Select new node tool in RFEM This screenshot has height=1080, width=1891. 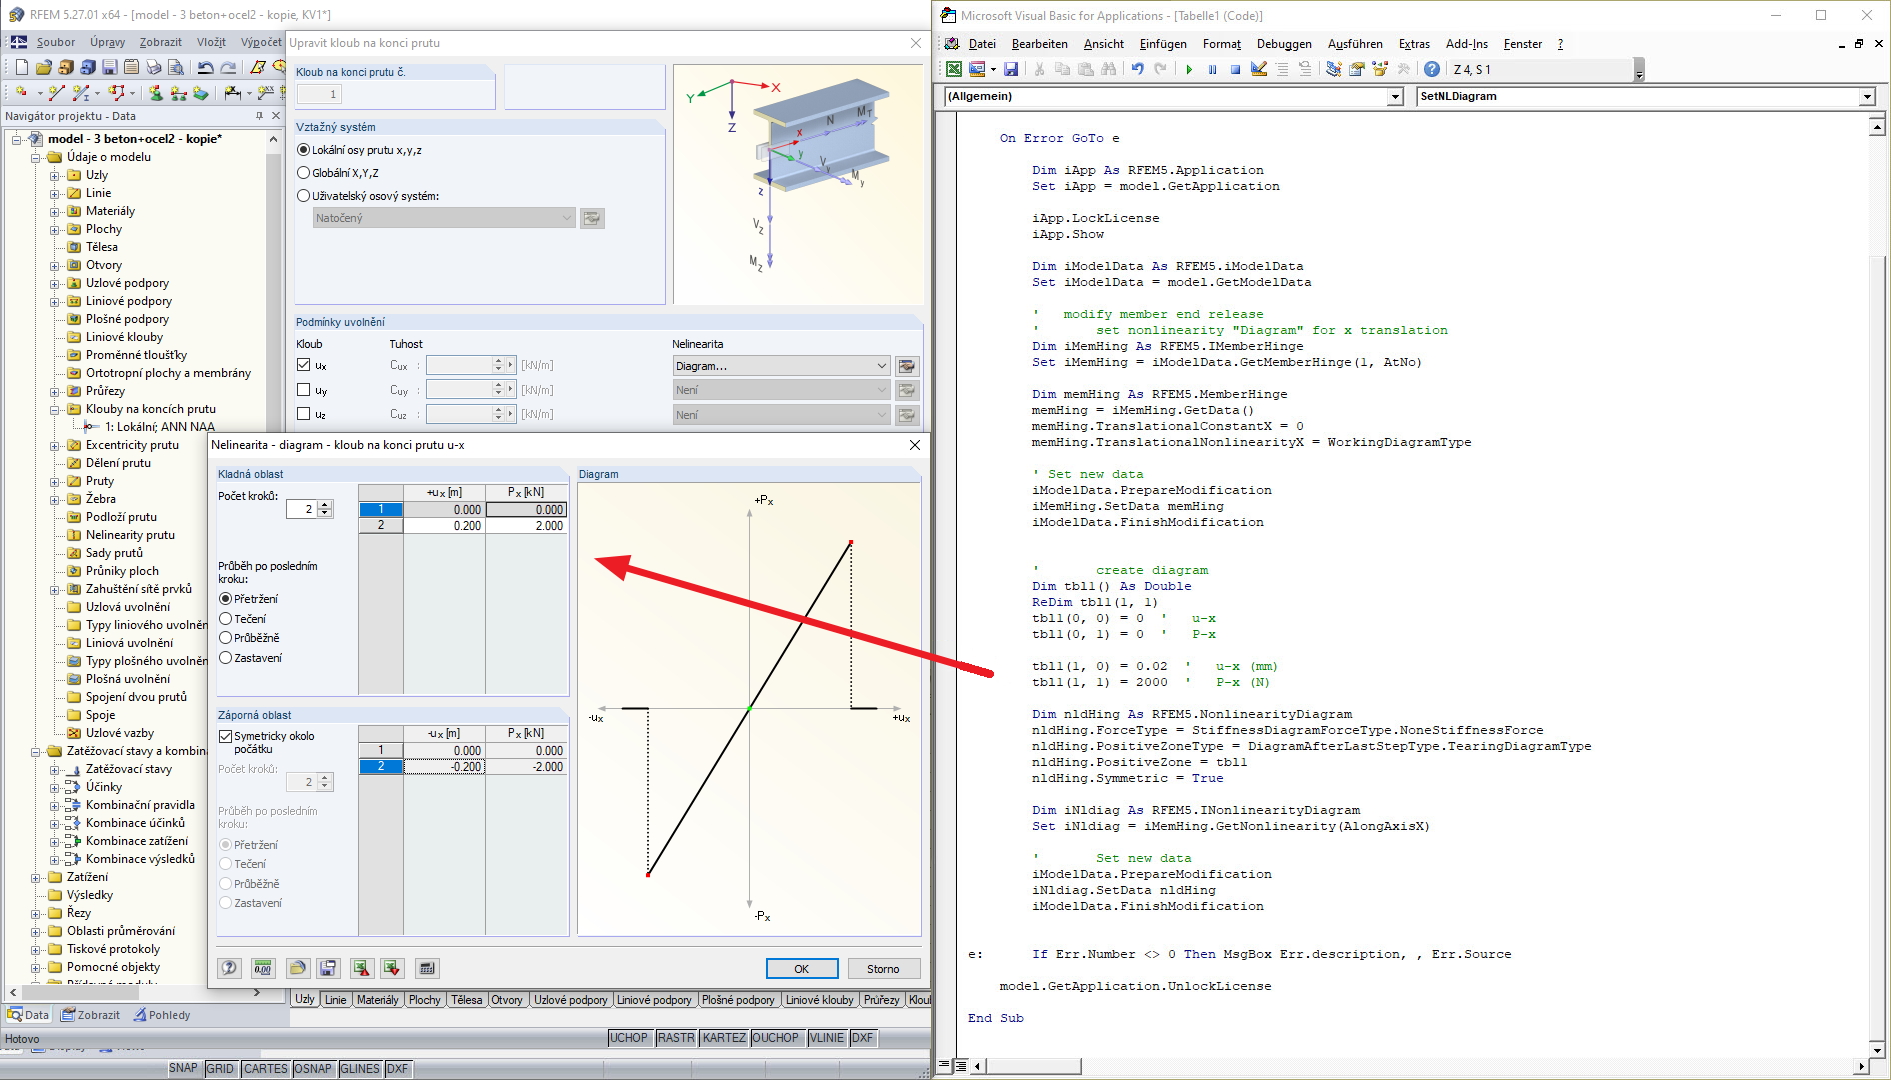21,92
